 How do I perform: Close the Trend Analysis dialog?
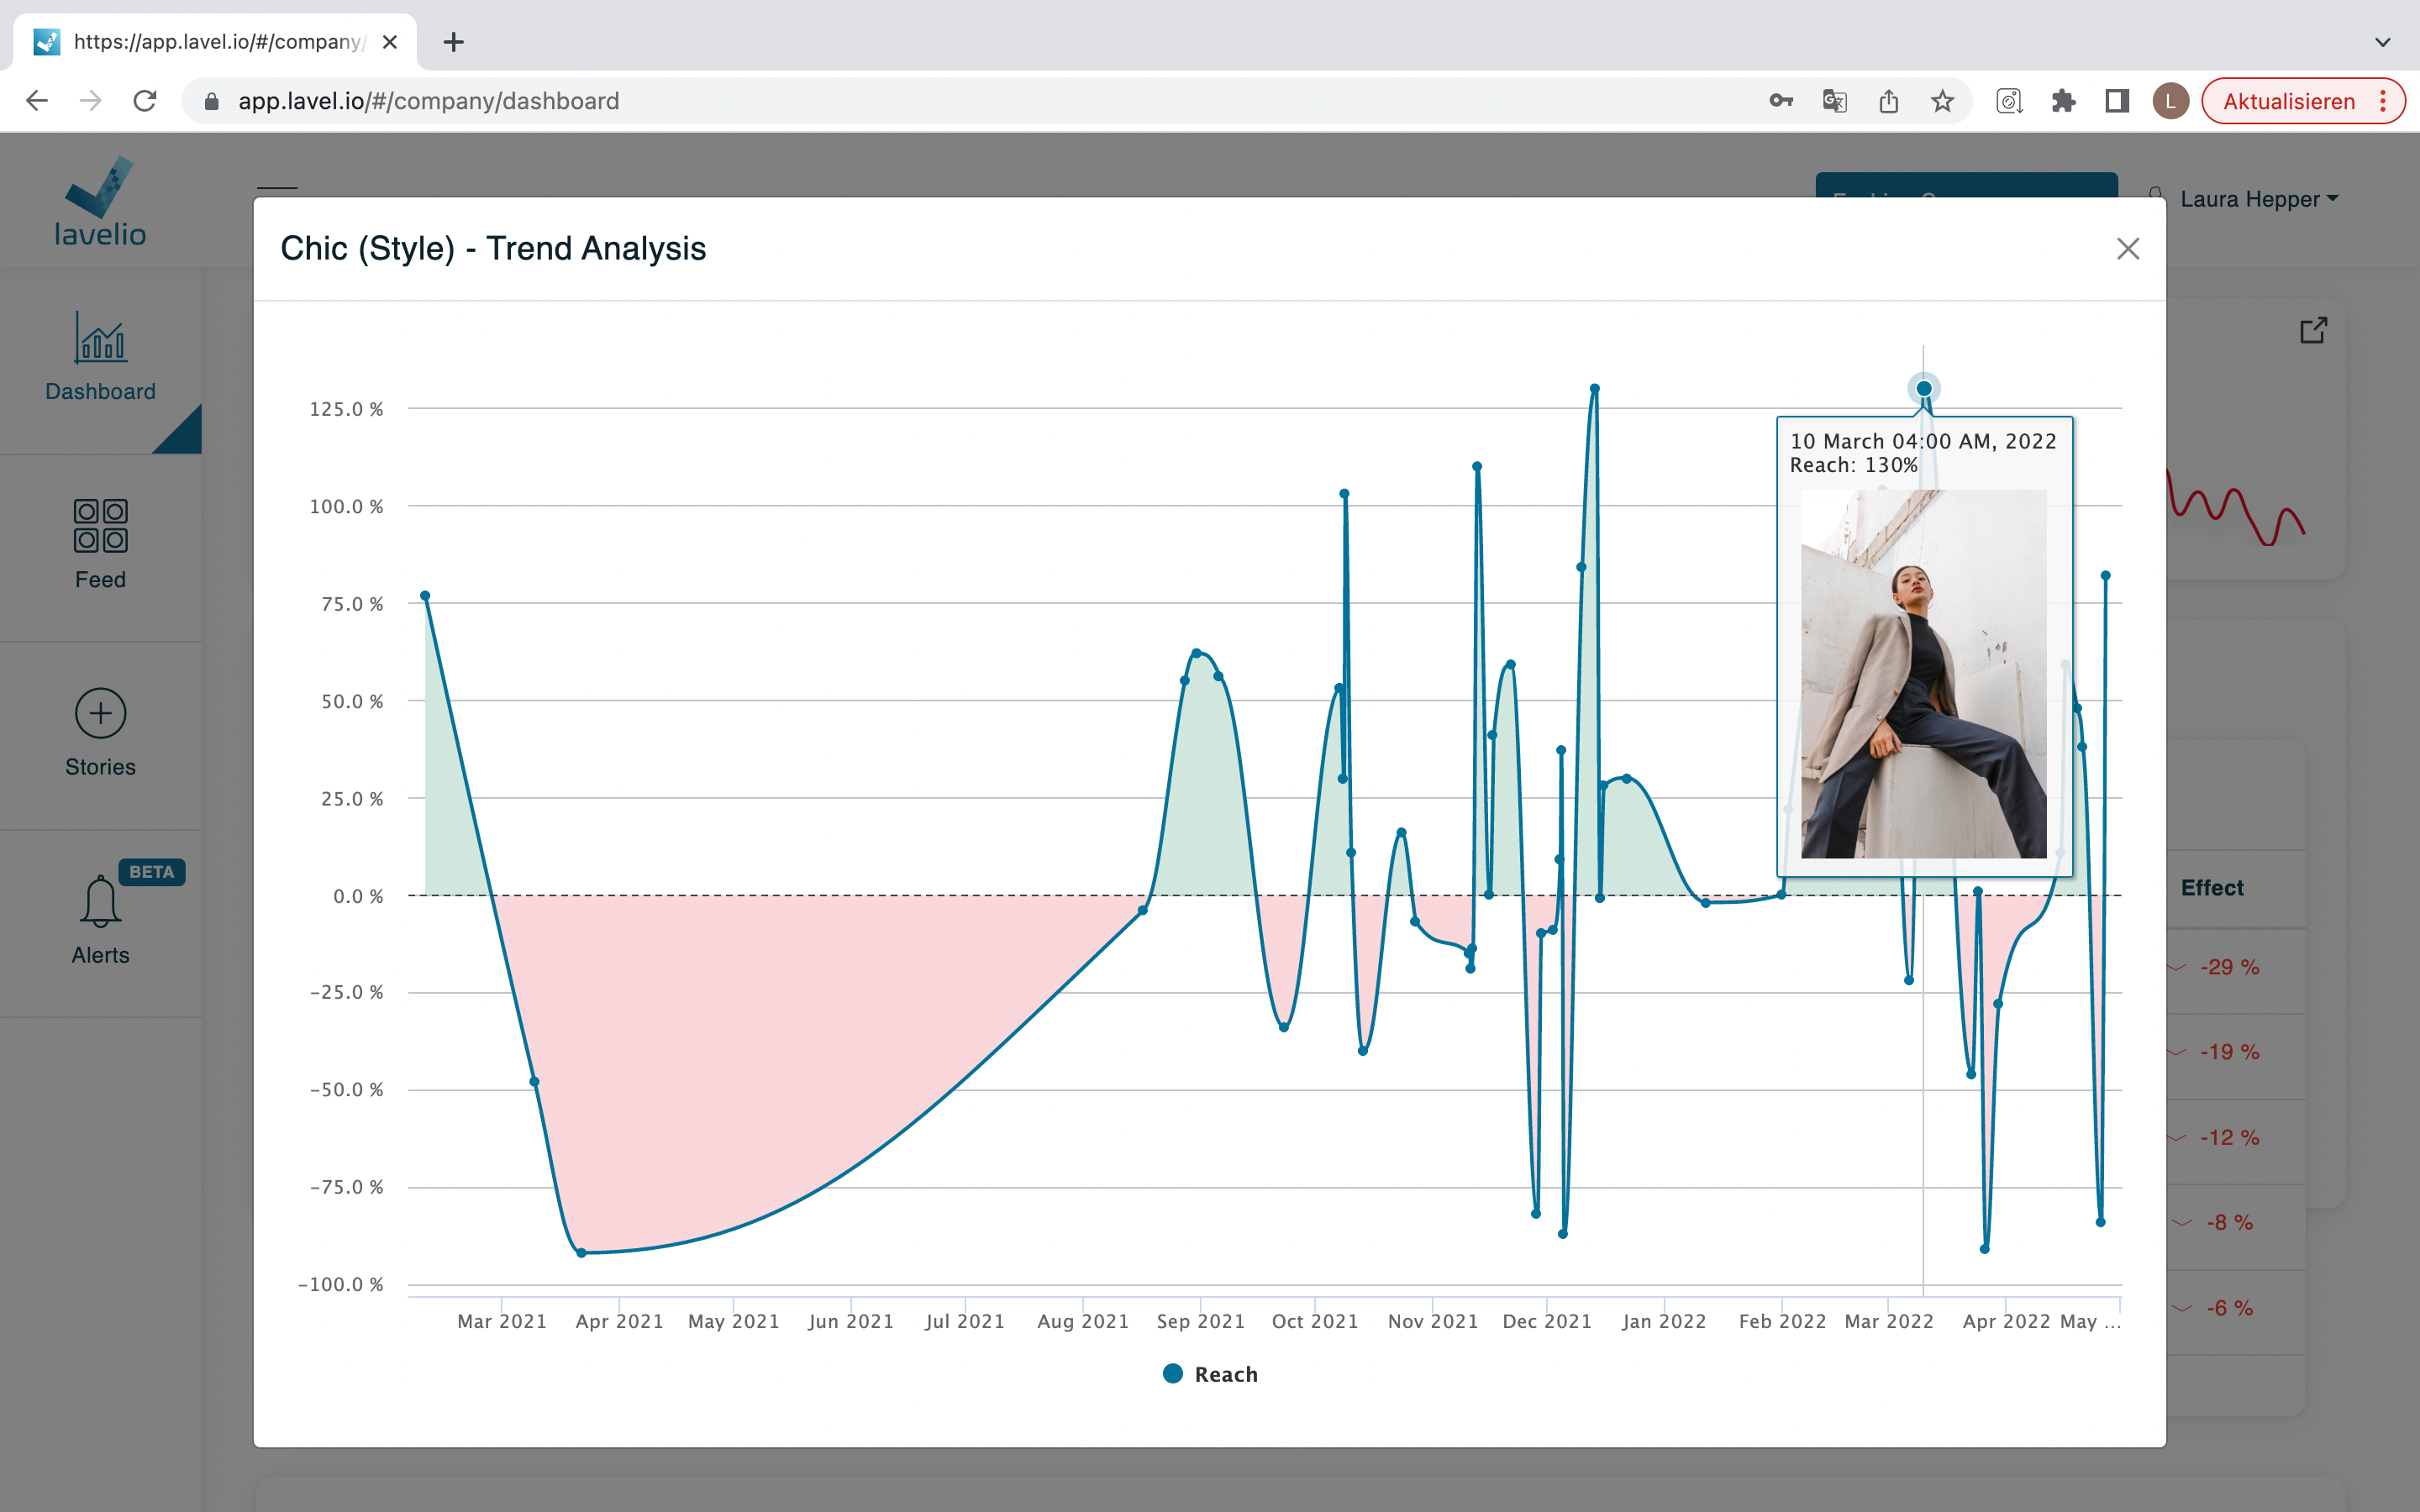(x=2127, y=249)
